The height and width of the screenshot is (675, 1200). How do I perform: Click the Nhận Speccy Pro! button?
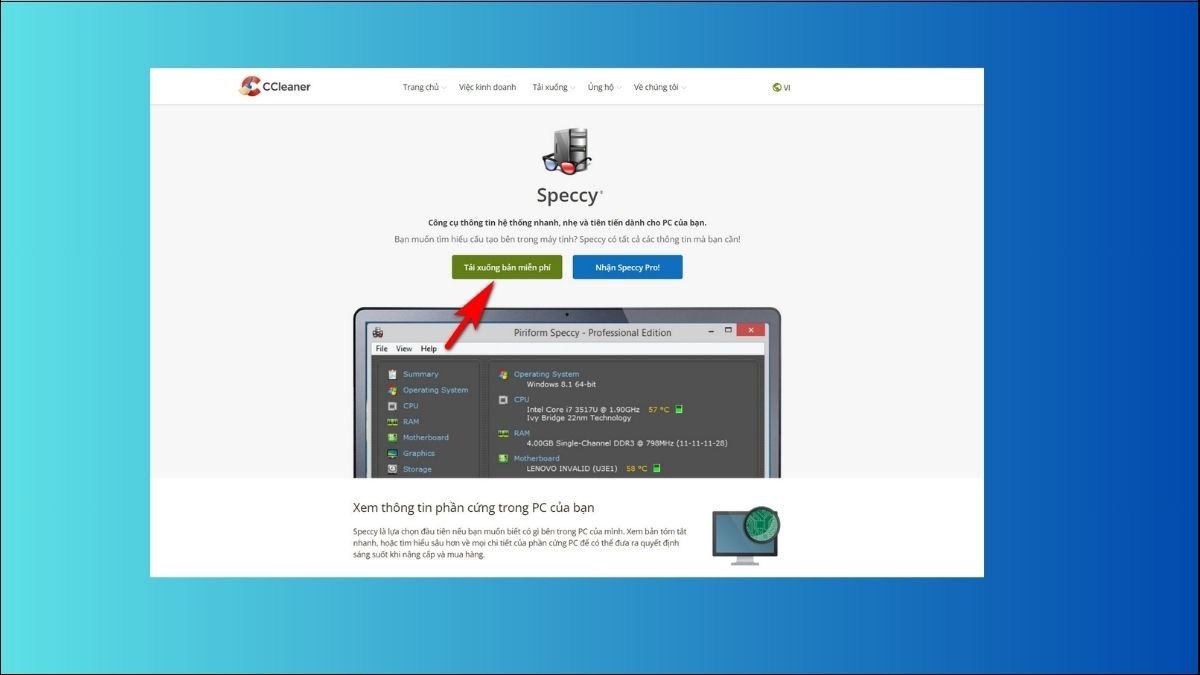628,267
